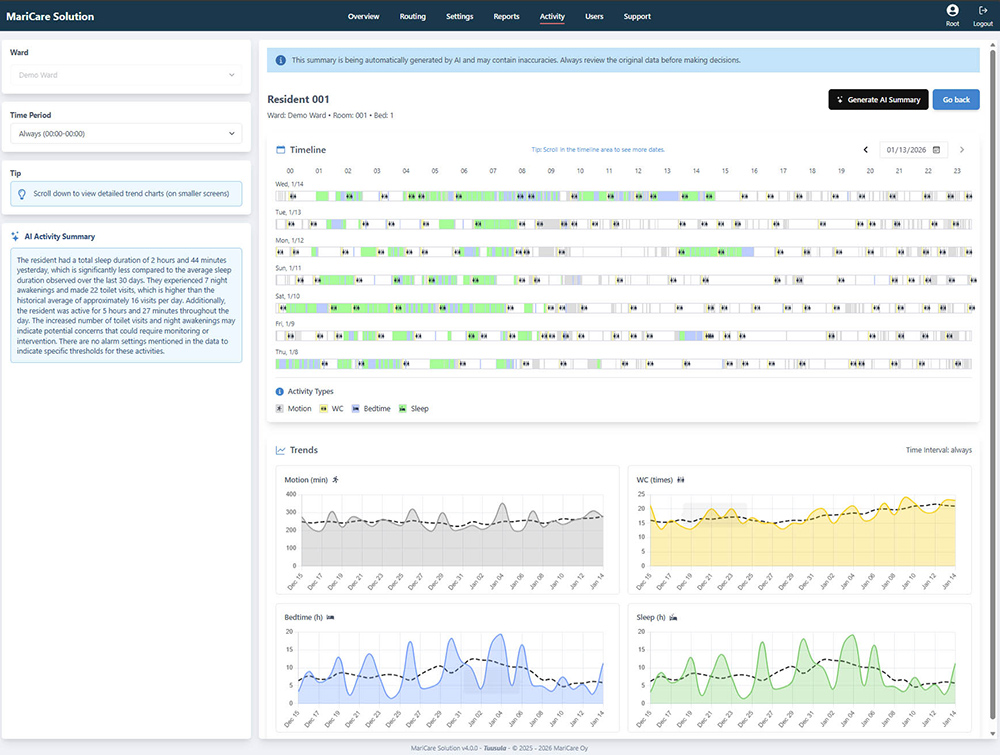Click the Logout icon
Screen dimensions: 1000x755
tap(983, 10)
